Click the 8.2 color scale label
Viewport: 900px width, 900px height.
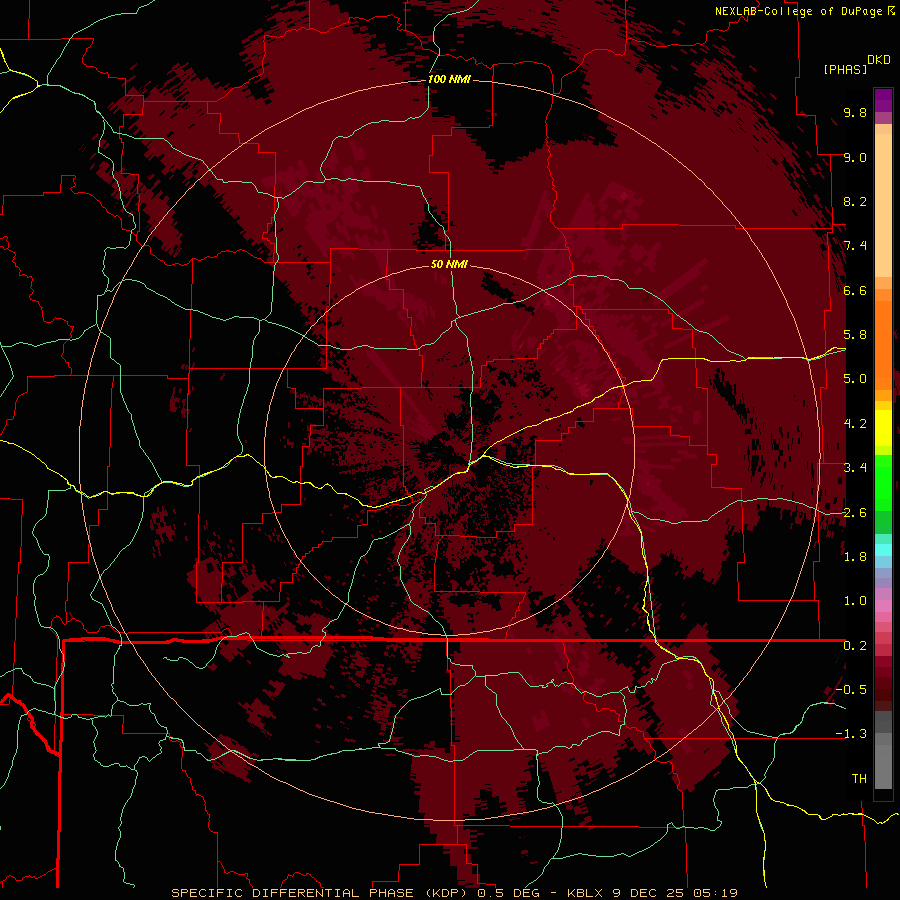tap(855, 202)
